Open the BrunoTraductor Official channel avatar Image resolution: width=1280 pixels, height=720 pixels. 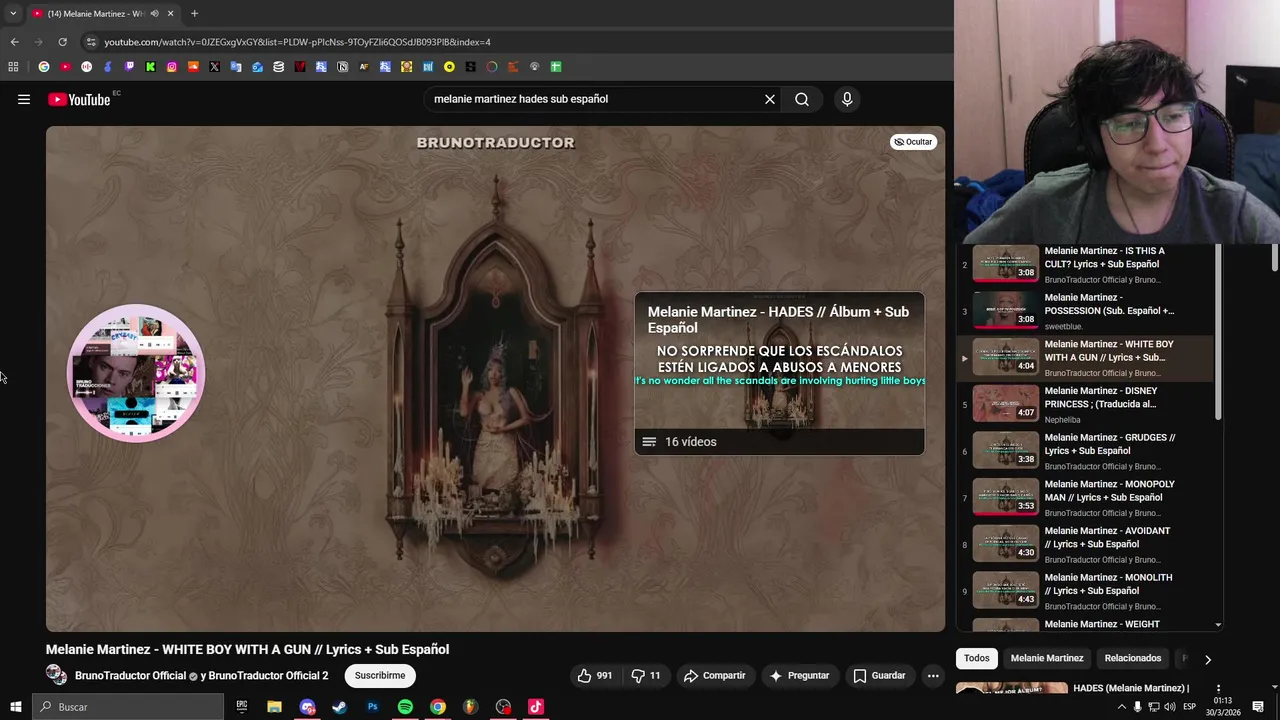tap(57, 676)
